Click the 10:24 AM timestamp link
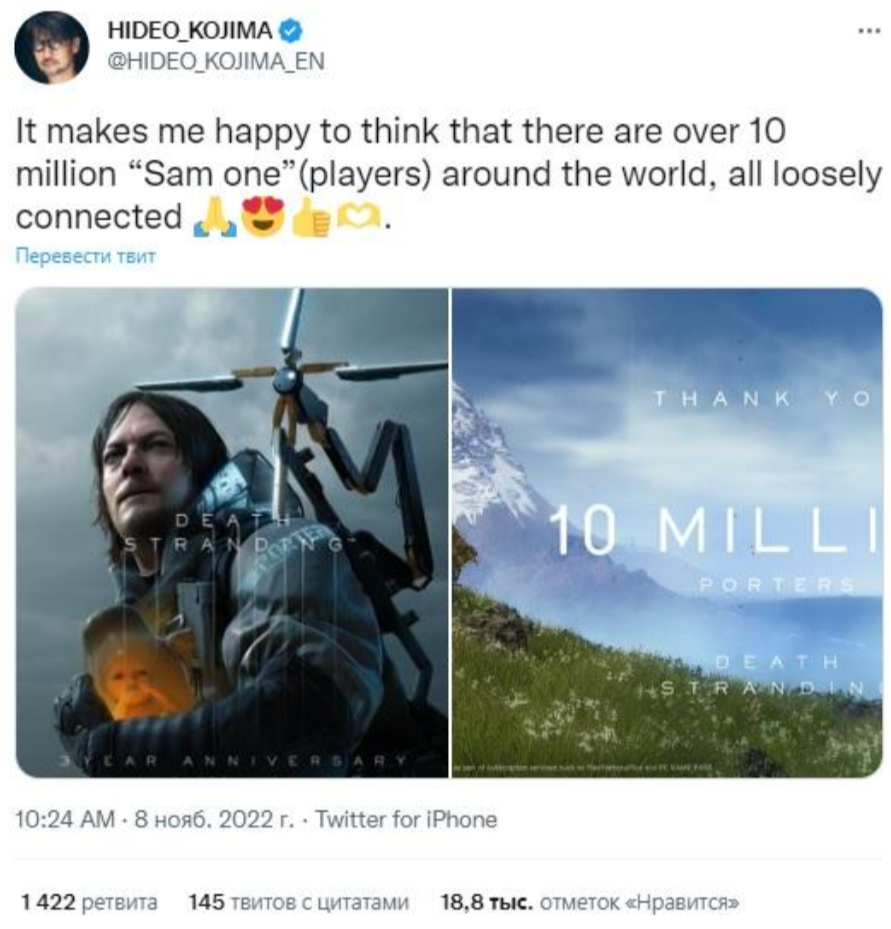This screenshot has width=891, height=929. tap(65, 819)
